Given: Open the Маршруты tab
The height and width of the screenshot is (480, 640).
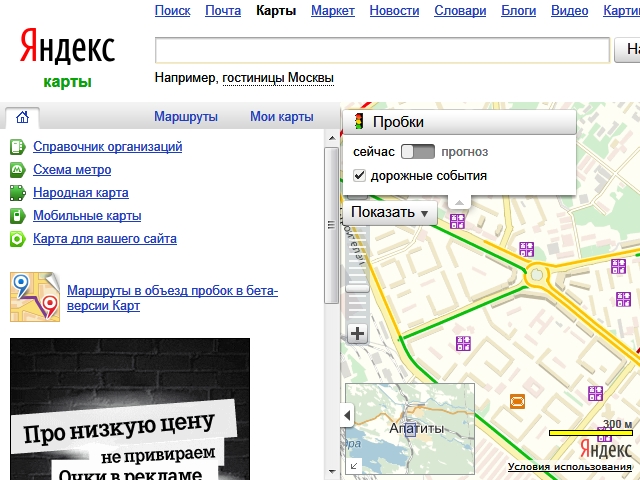Looking at the screenshot, I should coord(186,117).
